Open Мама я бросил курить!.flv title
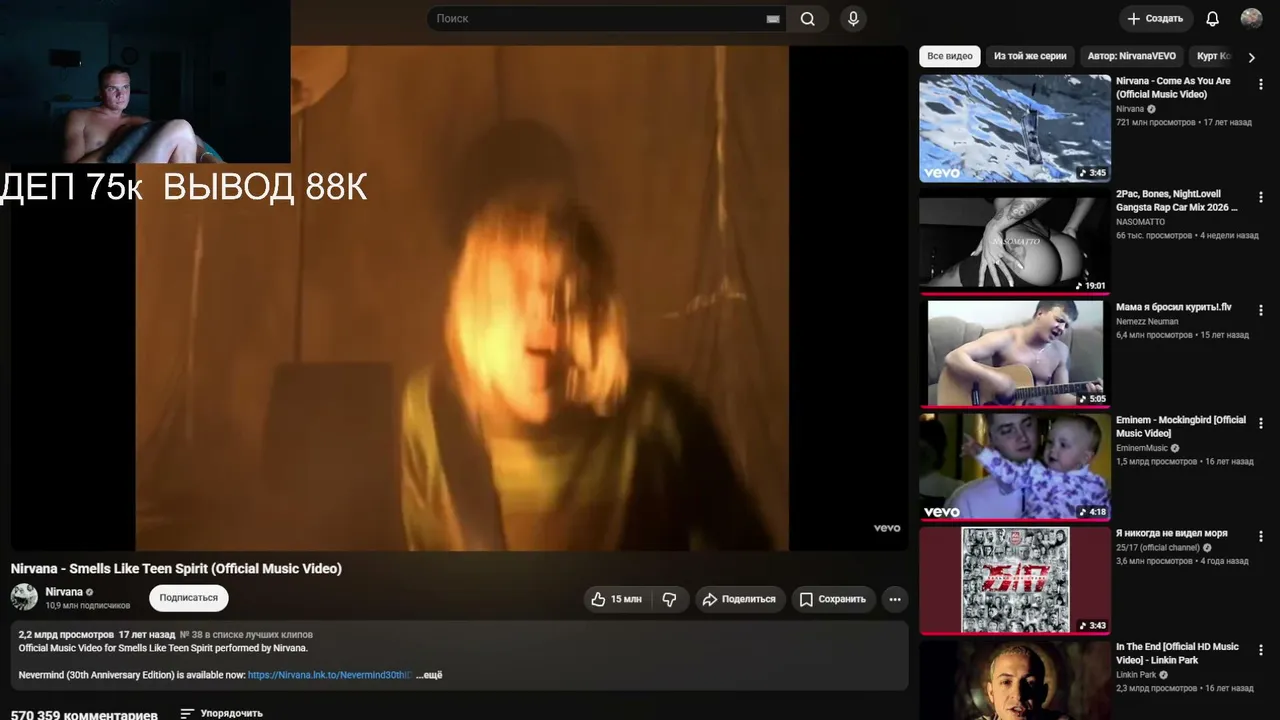This screenshot has height=720, width=1280. [1174, 307]
